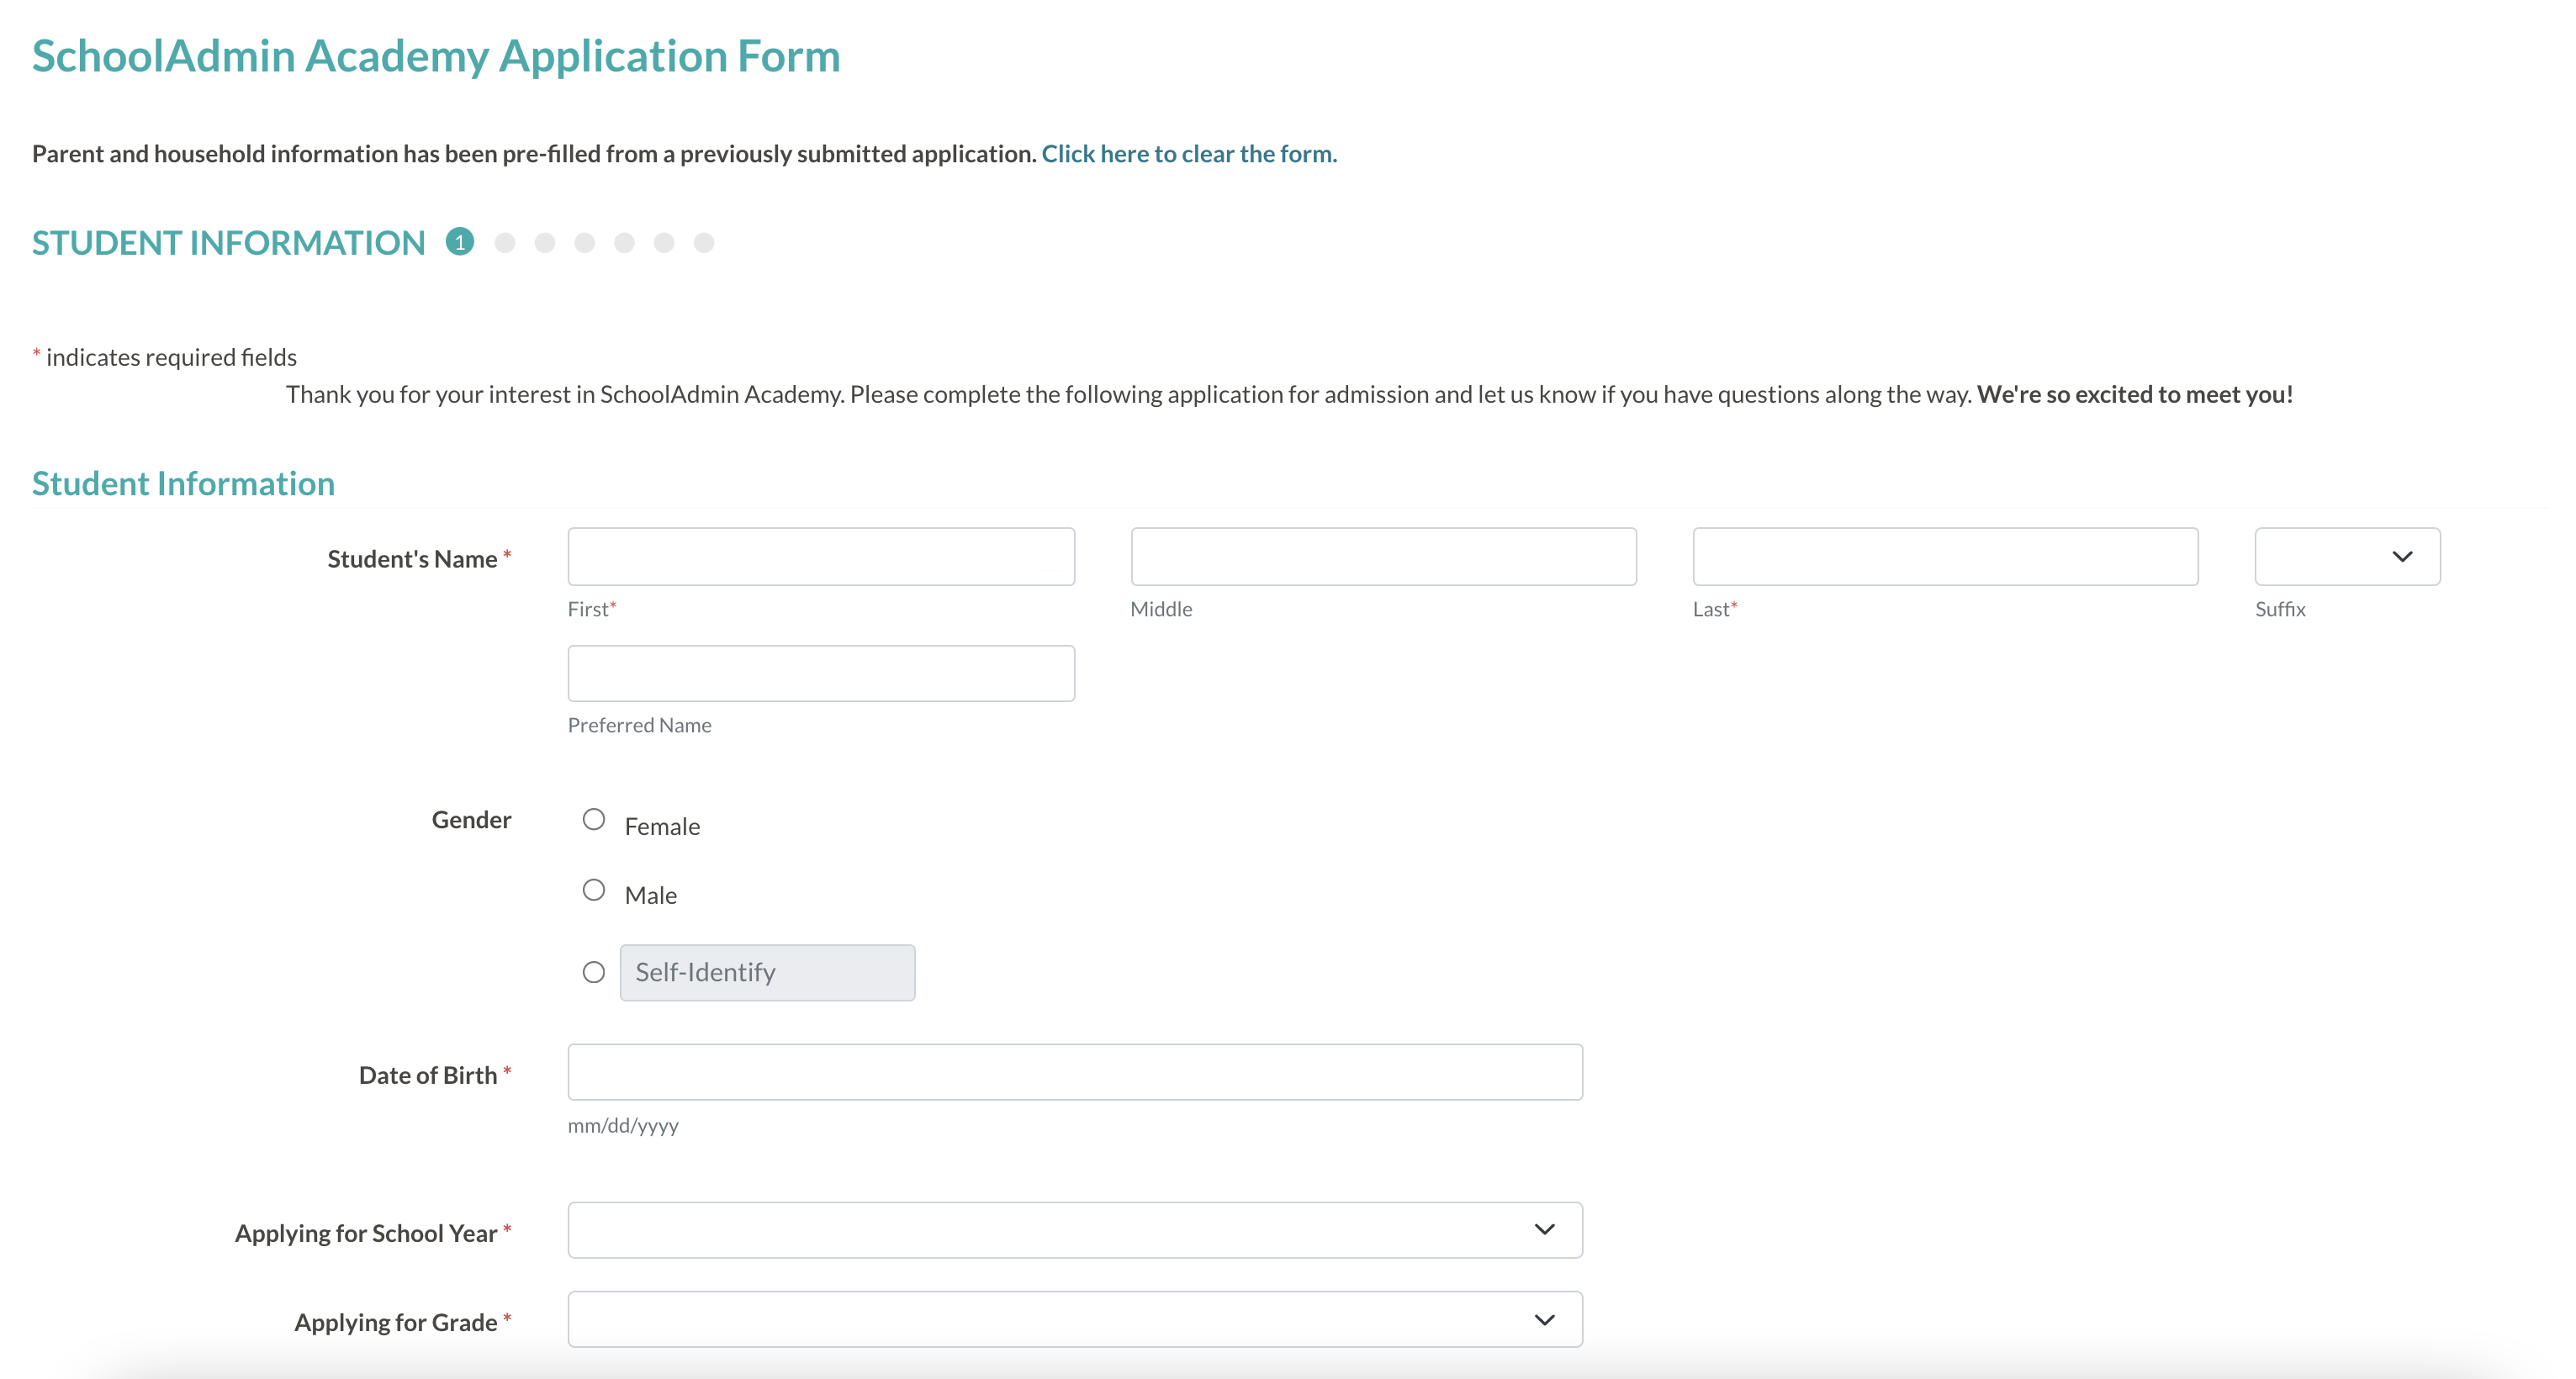Focus the Middle name input field
Screen dimensions: 2576x1379
coord(1383,556)
